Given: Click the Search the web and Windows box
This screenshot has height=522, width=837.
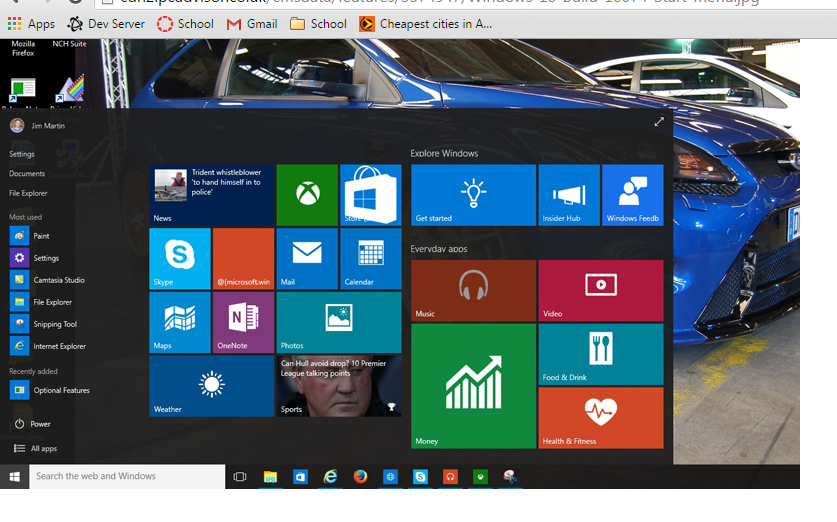Looking at the screenshot, I should pyautogui.click(x=127, y=476).
